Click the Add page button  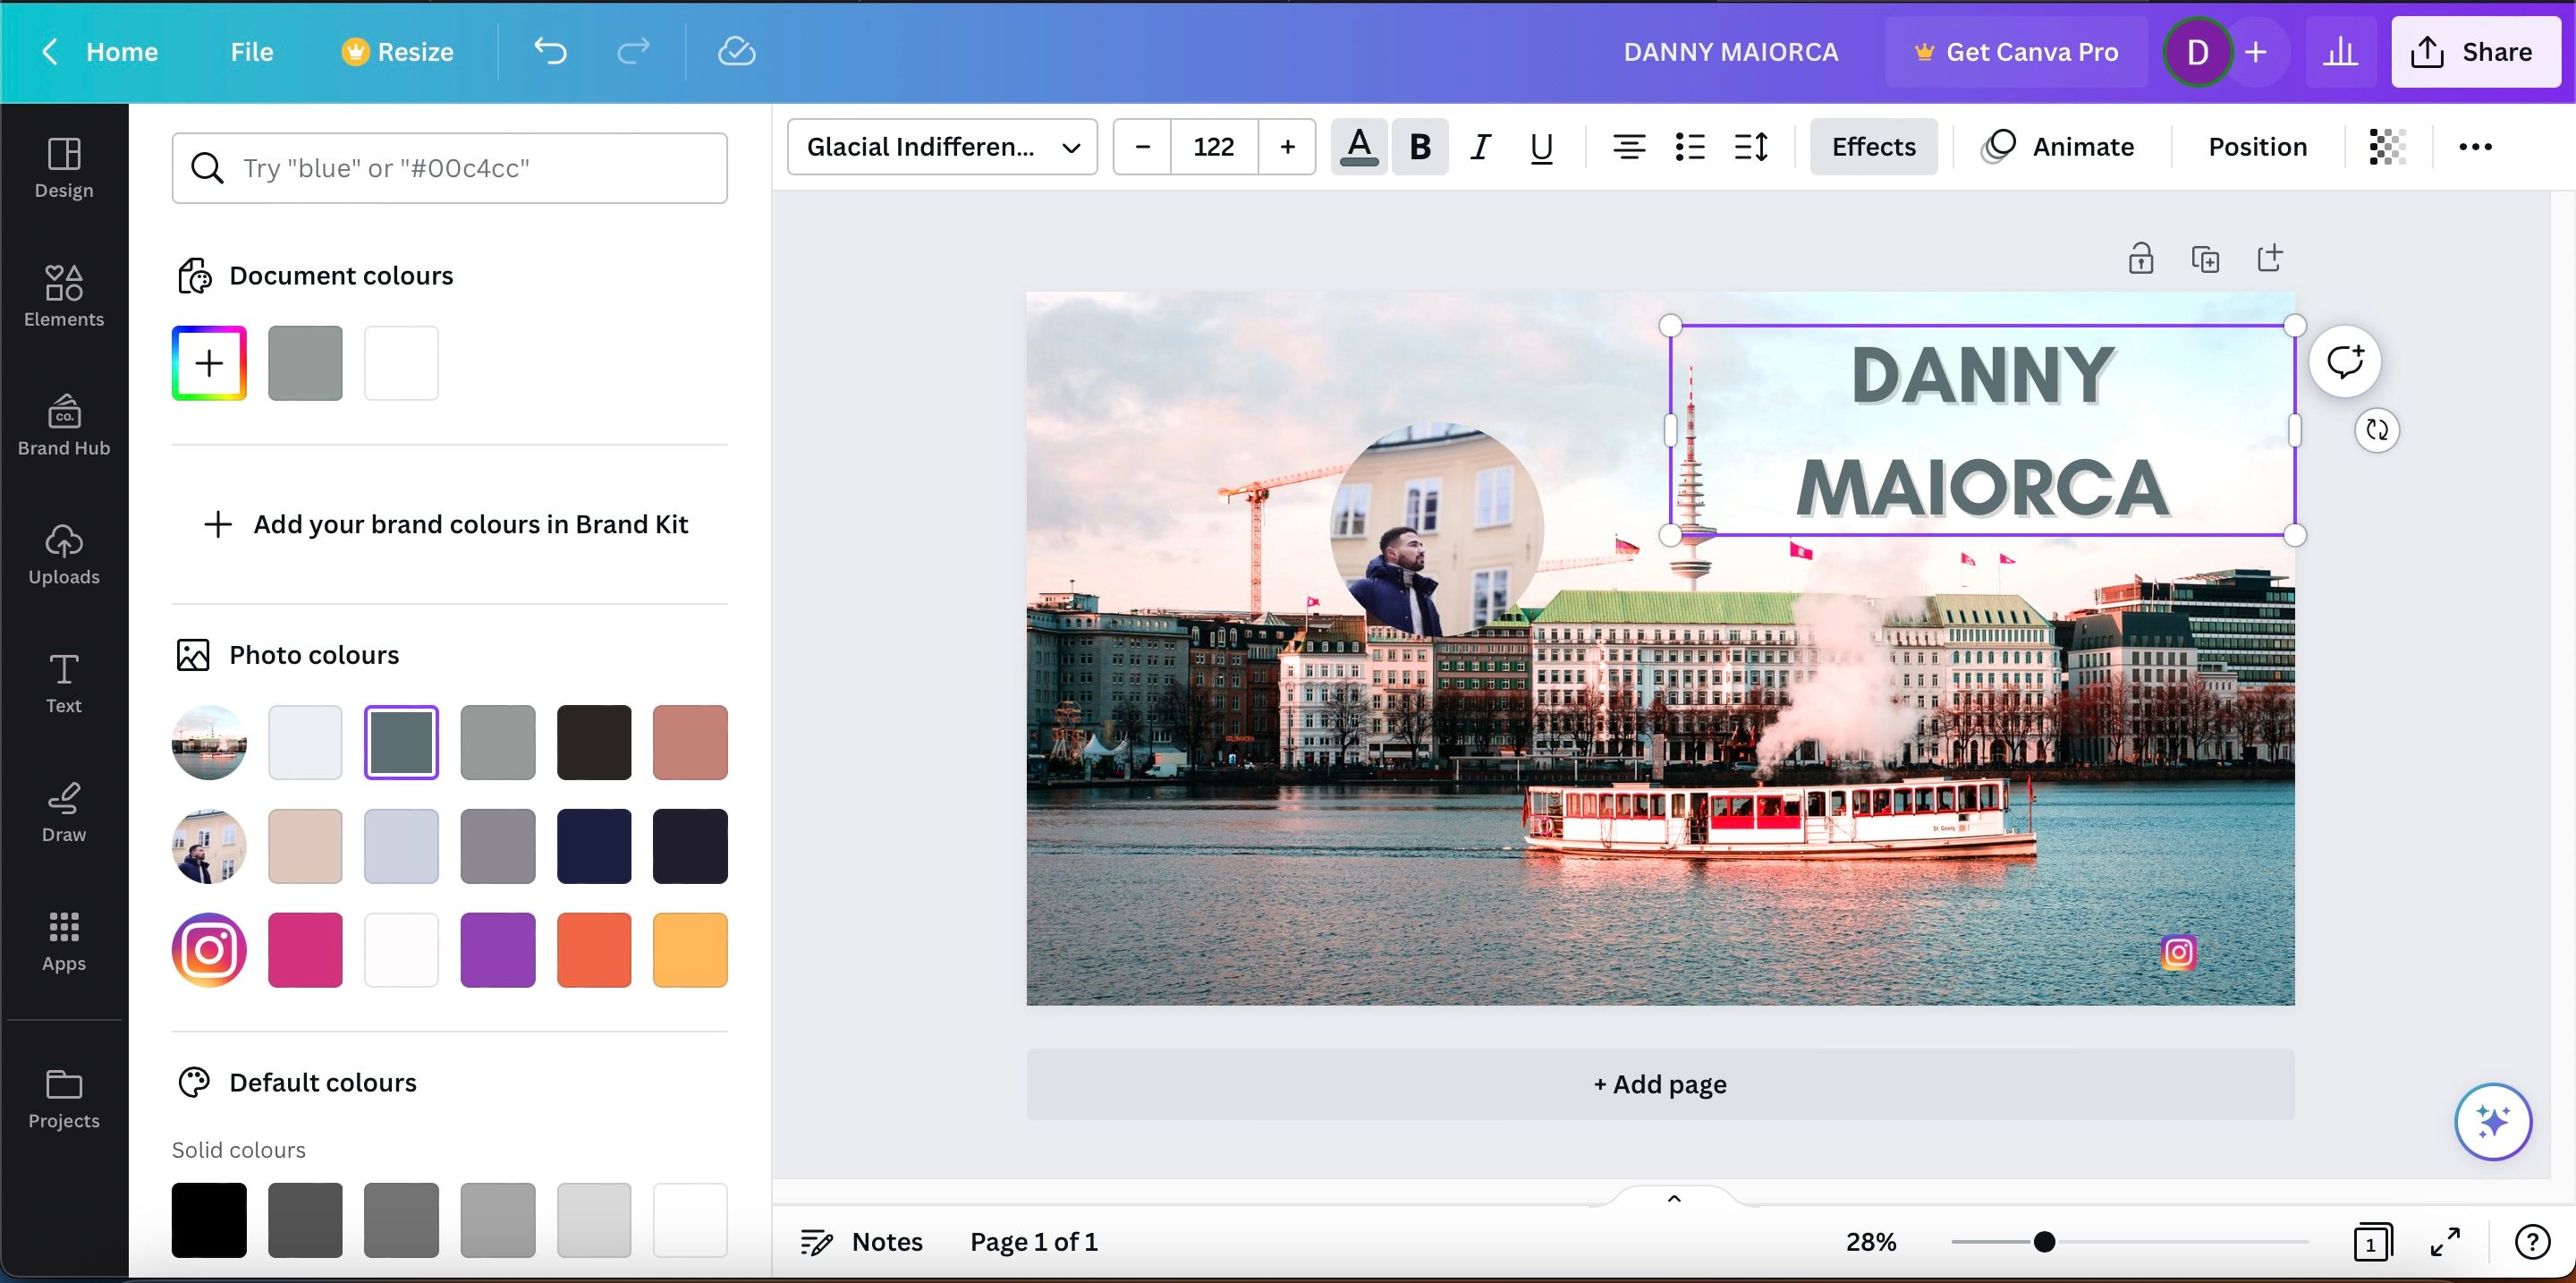click(x=1659, y=1084)
